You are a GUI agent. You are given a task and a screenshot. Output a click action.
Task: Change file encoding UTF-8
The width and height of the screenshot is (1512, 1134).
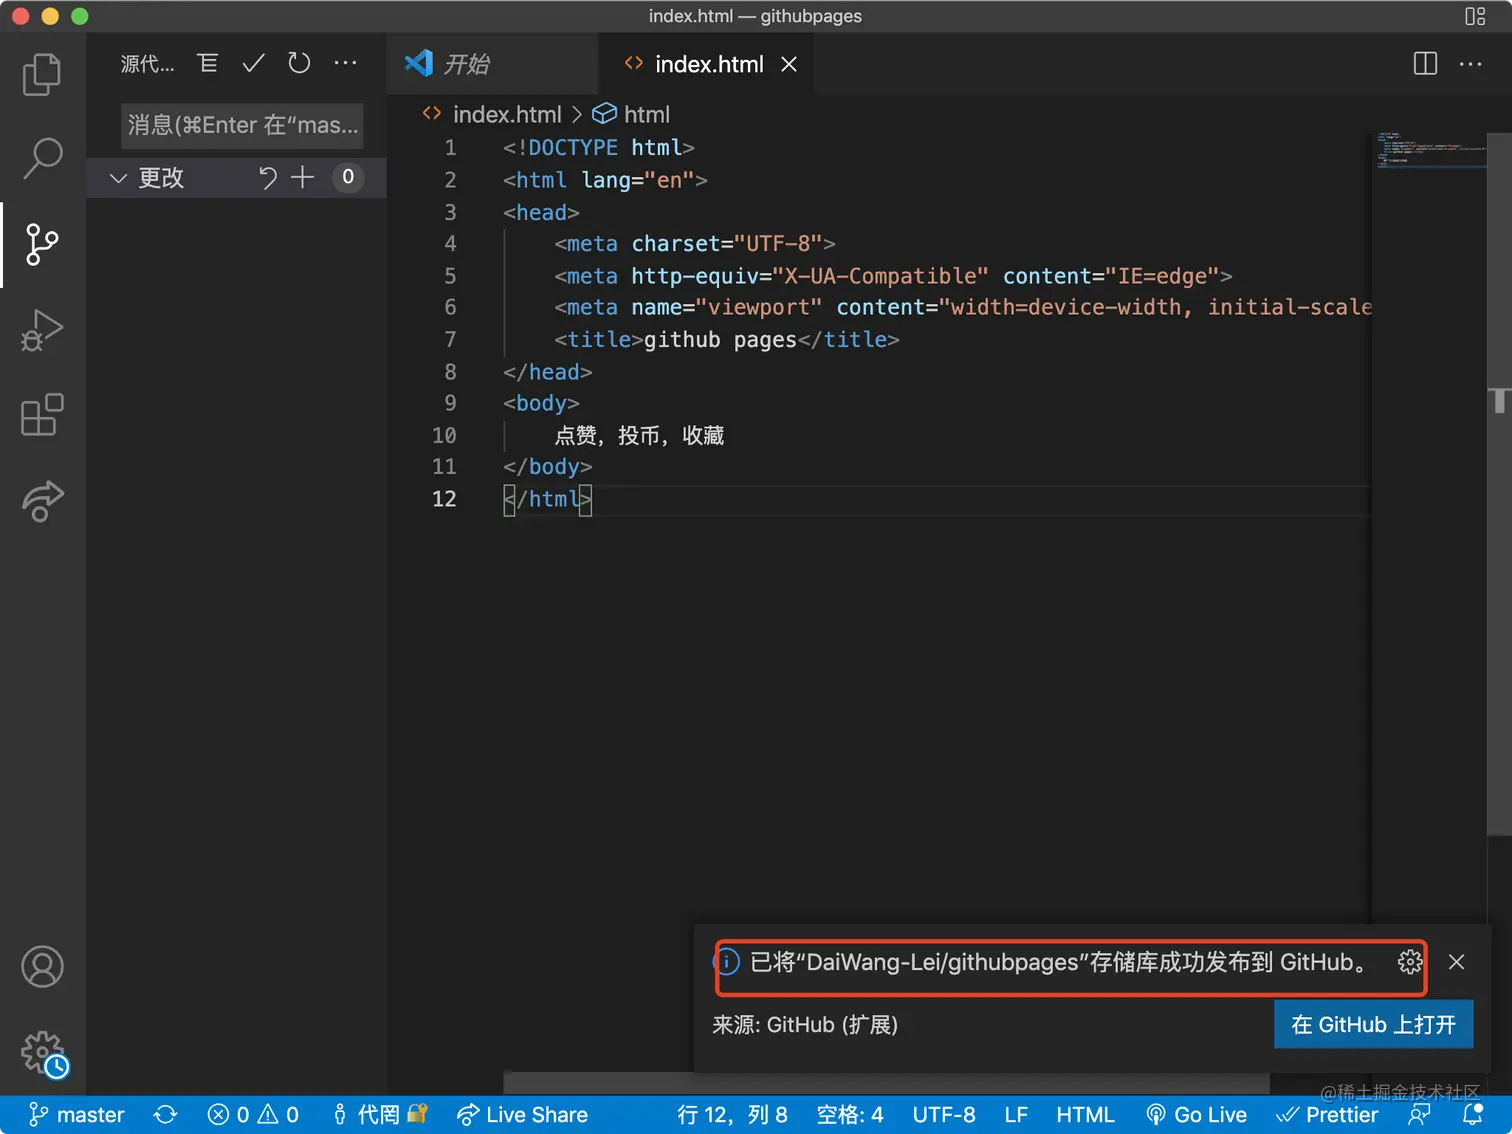[944, 1115]
